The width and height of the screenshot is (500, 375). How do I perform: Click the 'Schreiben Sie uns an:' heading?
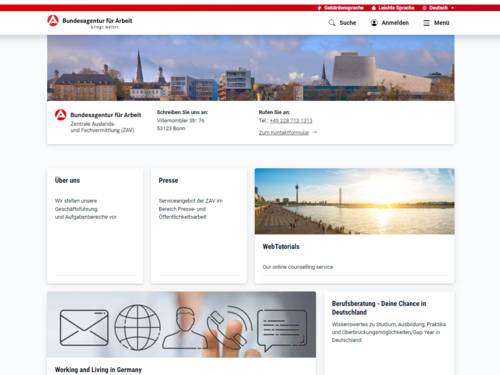tap(182, 112)
